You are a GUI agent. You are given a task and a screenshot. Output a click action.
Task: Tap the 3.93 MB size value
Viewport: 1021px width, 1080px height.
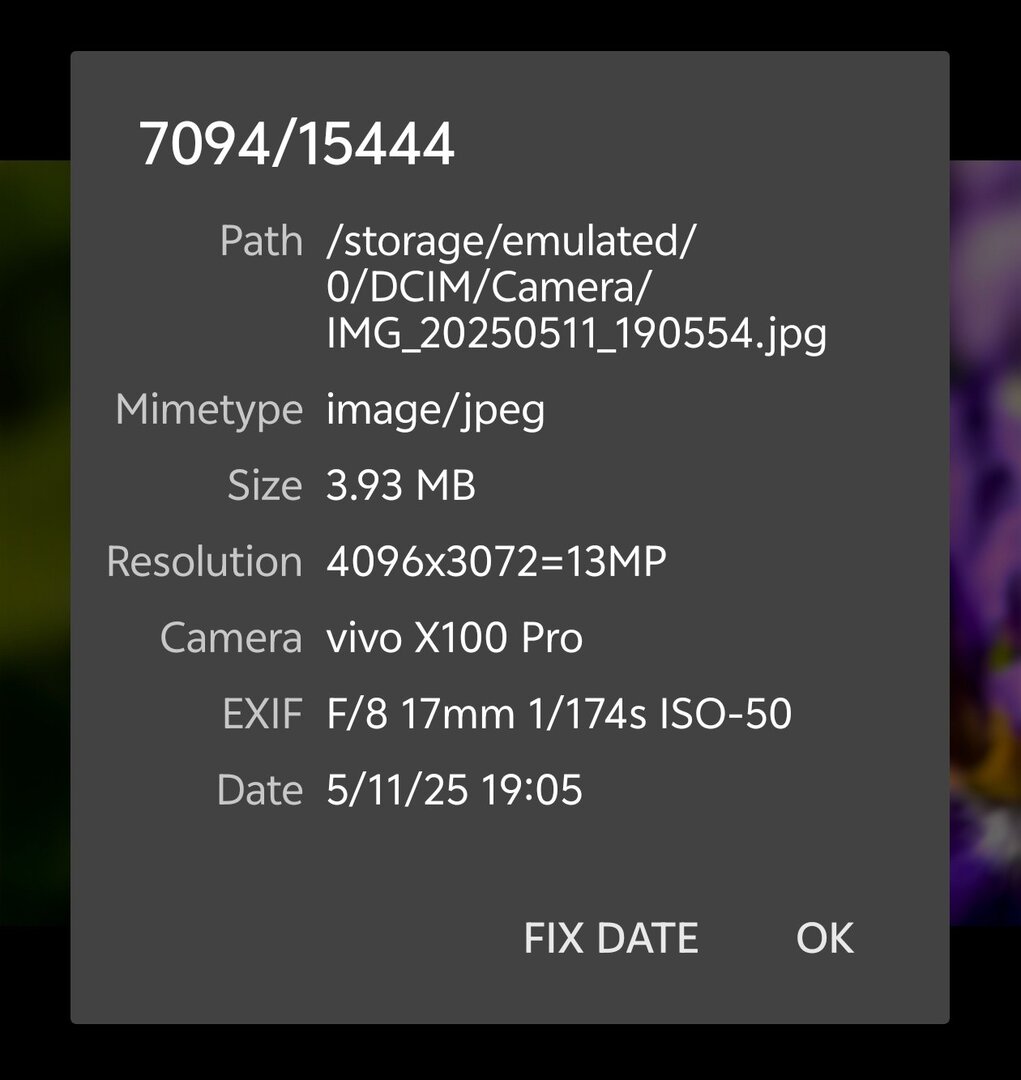[x=400, y=486]
